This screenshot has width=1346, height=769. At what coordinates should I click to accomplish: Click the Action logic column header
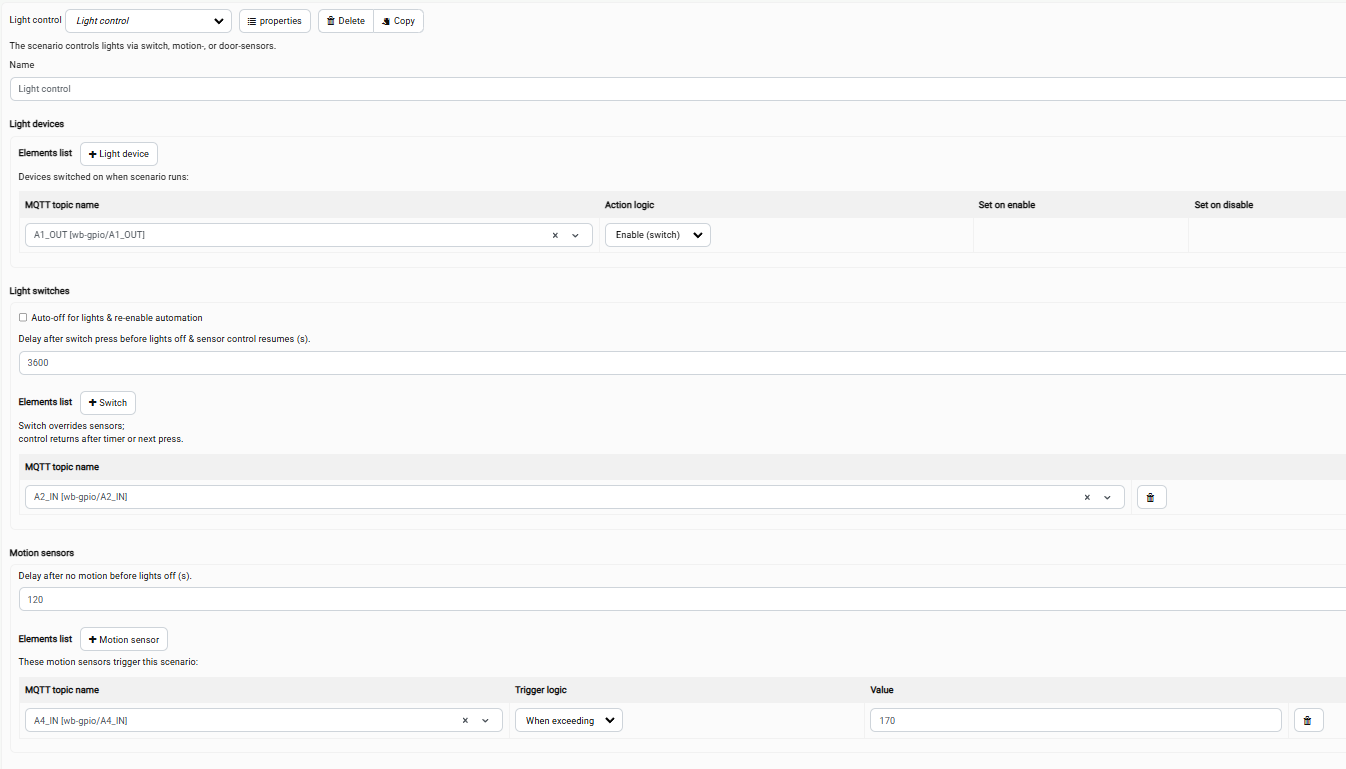coord(629,205)
